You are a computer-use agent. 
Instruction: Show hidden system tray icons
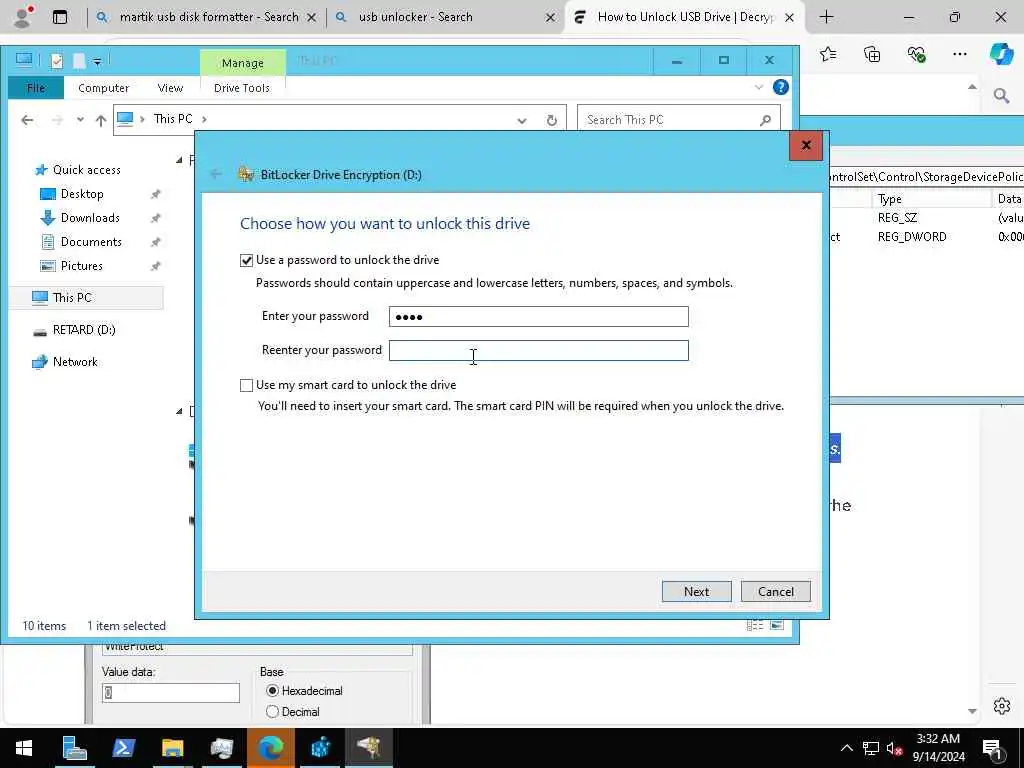tap(846, 748)
